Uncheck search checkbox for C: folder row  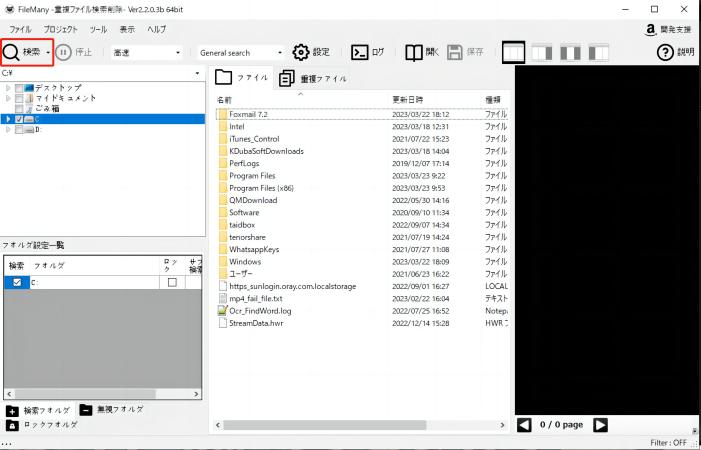click(17, 282)
